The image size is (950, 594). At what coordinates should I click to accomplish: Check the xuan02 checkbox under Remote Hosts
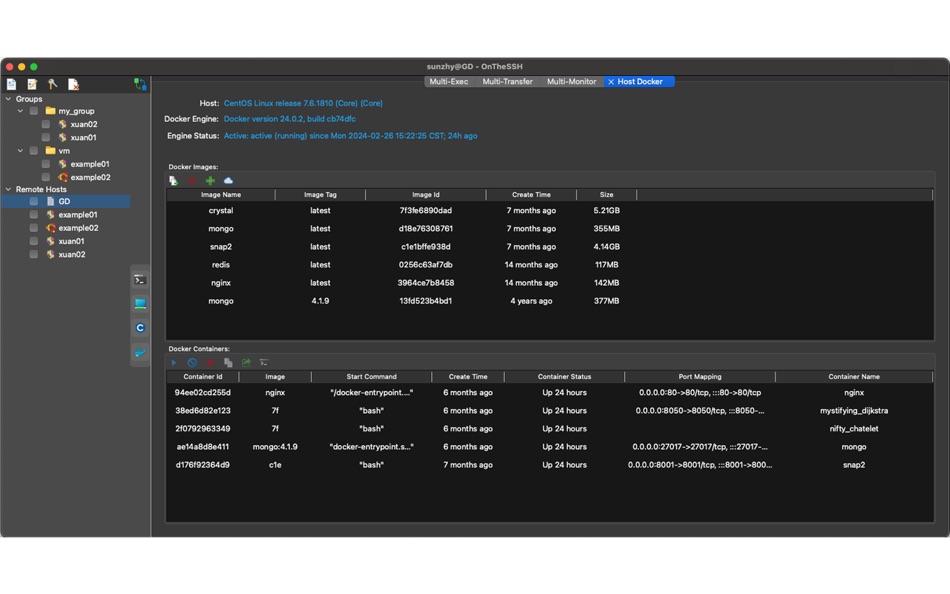pos(34,255)
